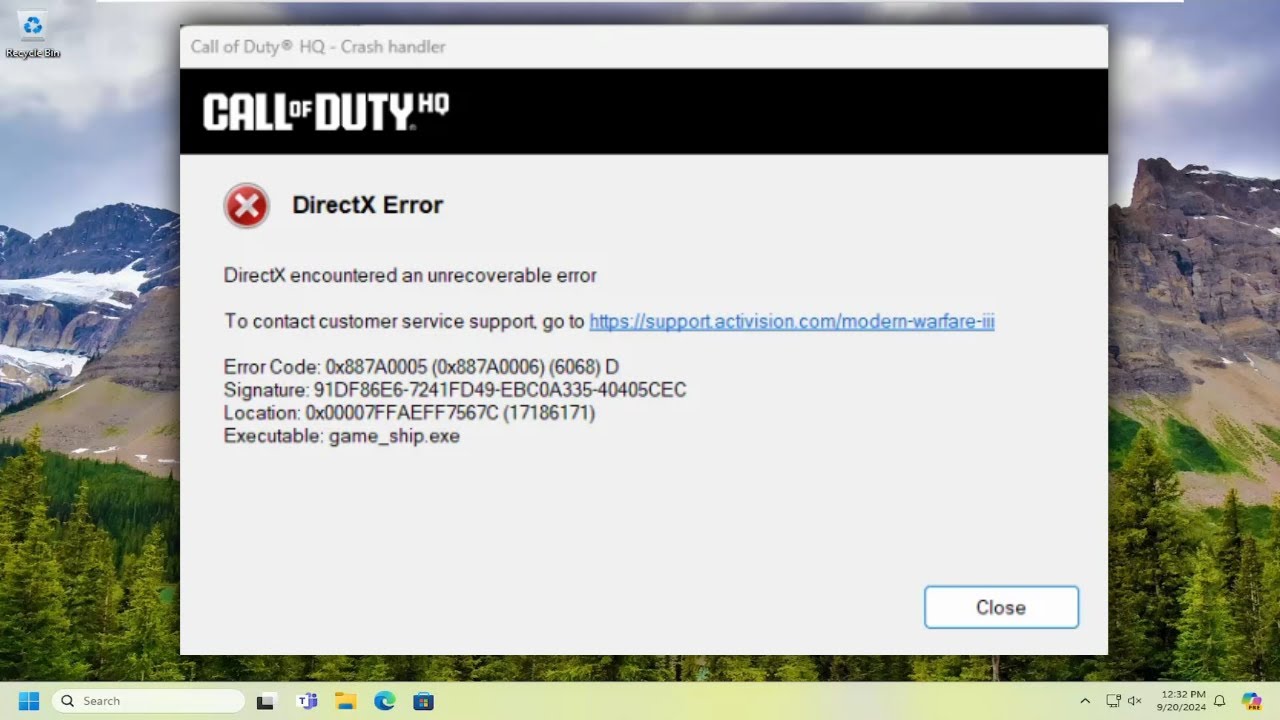Open the clock showing 12:32 PM
This screenshot has width=1280, height=720.
[1184, 701]
